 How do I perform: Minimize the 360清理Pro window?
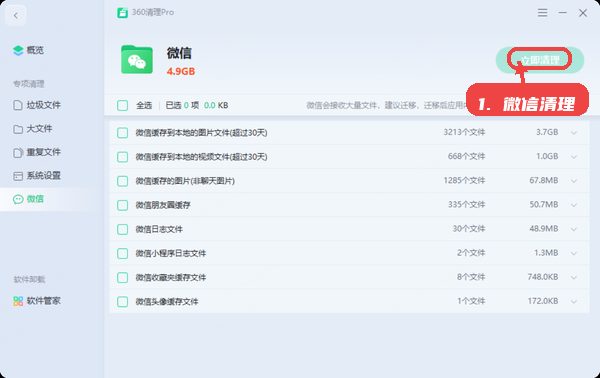click(562, 13)
